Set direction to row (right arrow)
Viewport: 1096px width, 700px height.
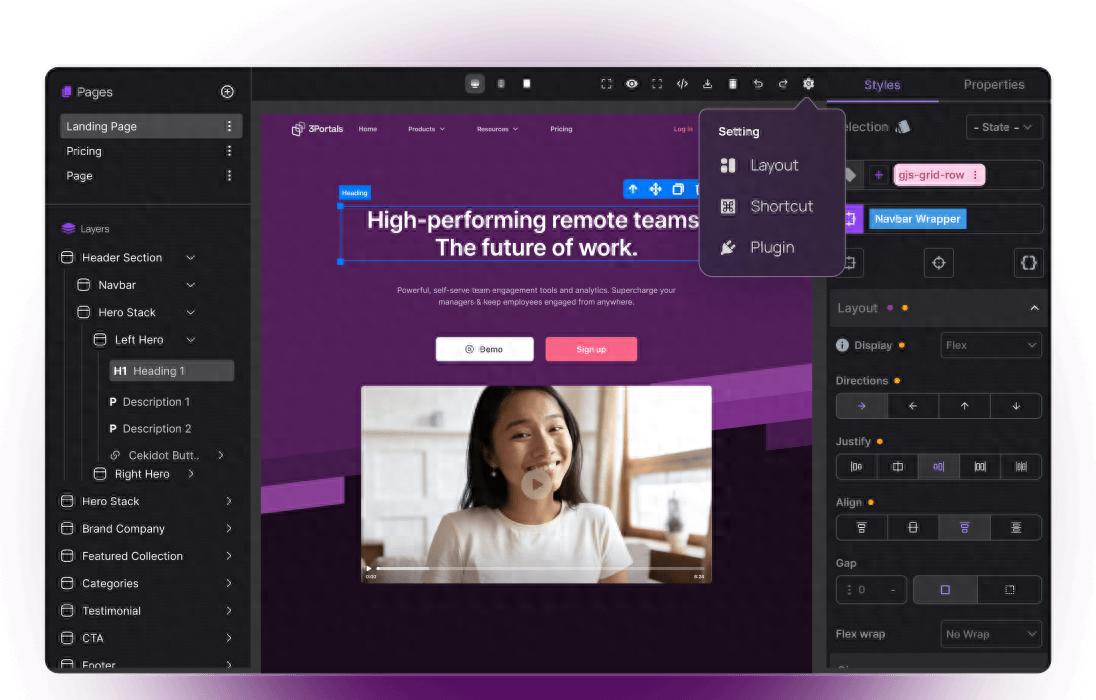(862, 406)
